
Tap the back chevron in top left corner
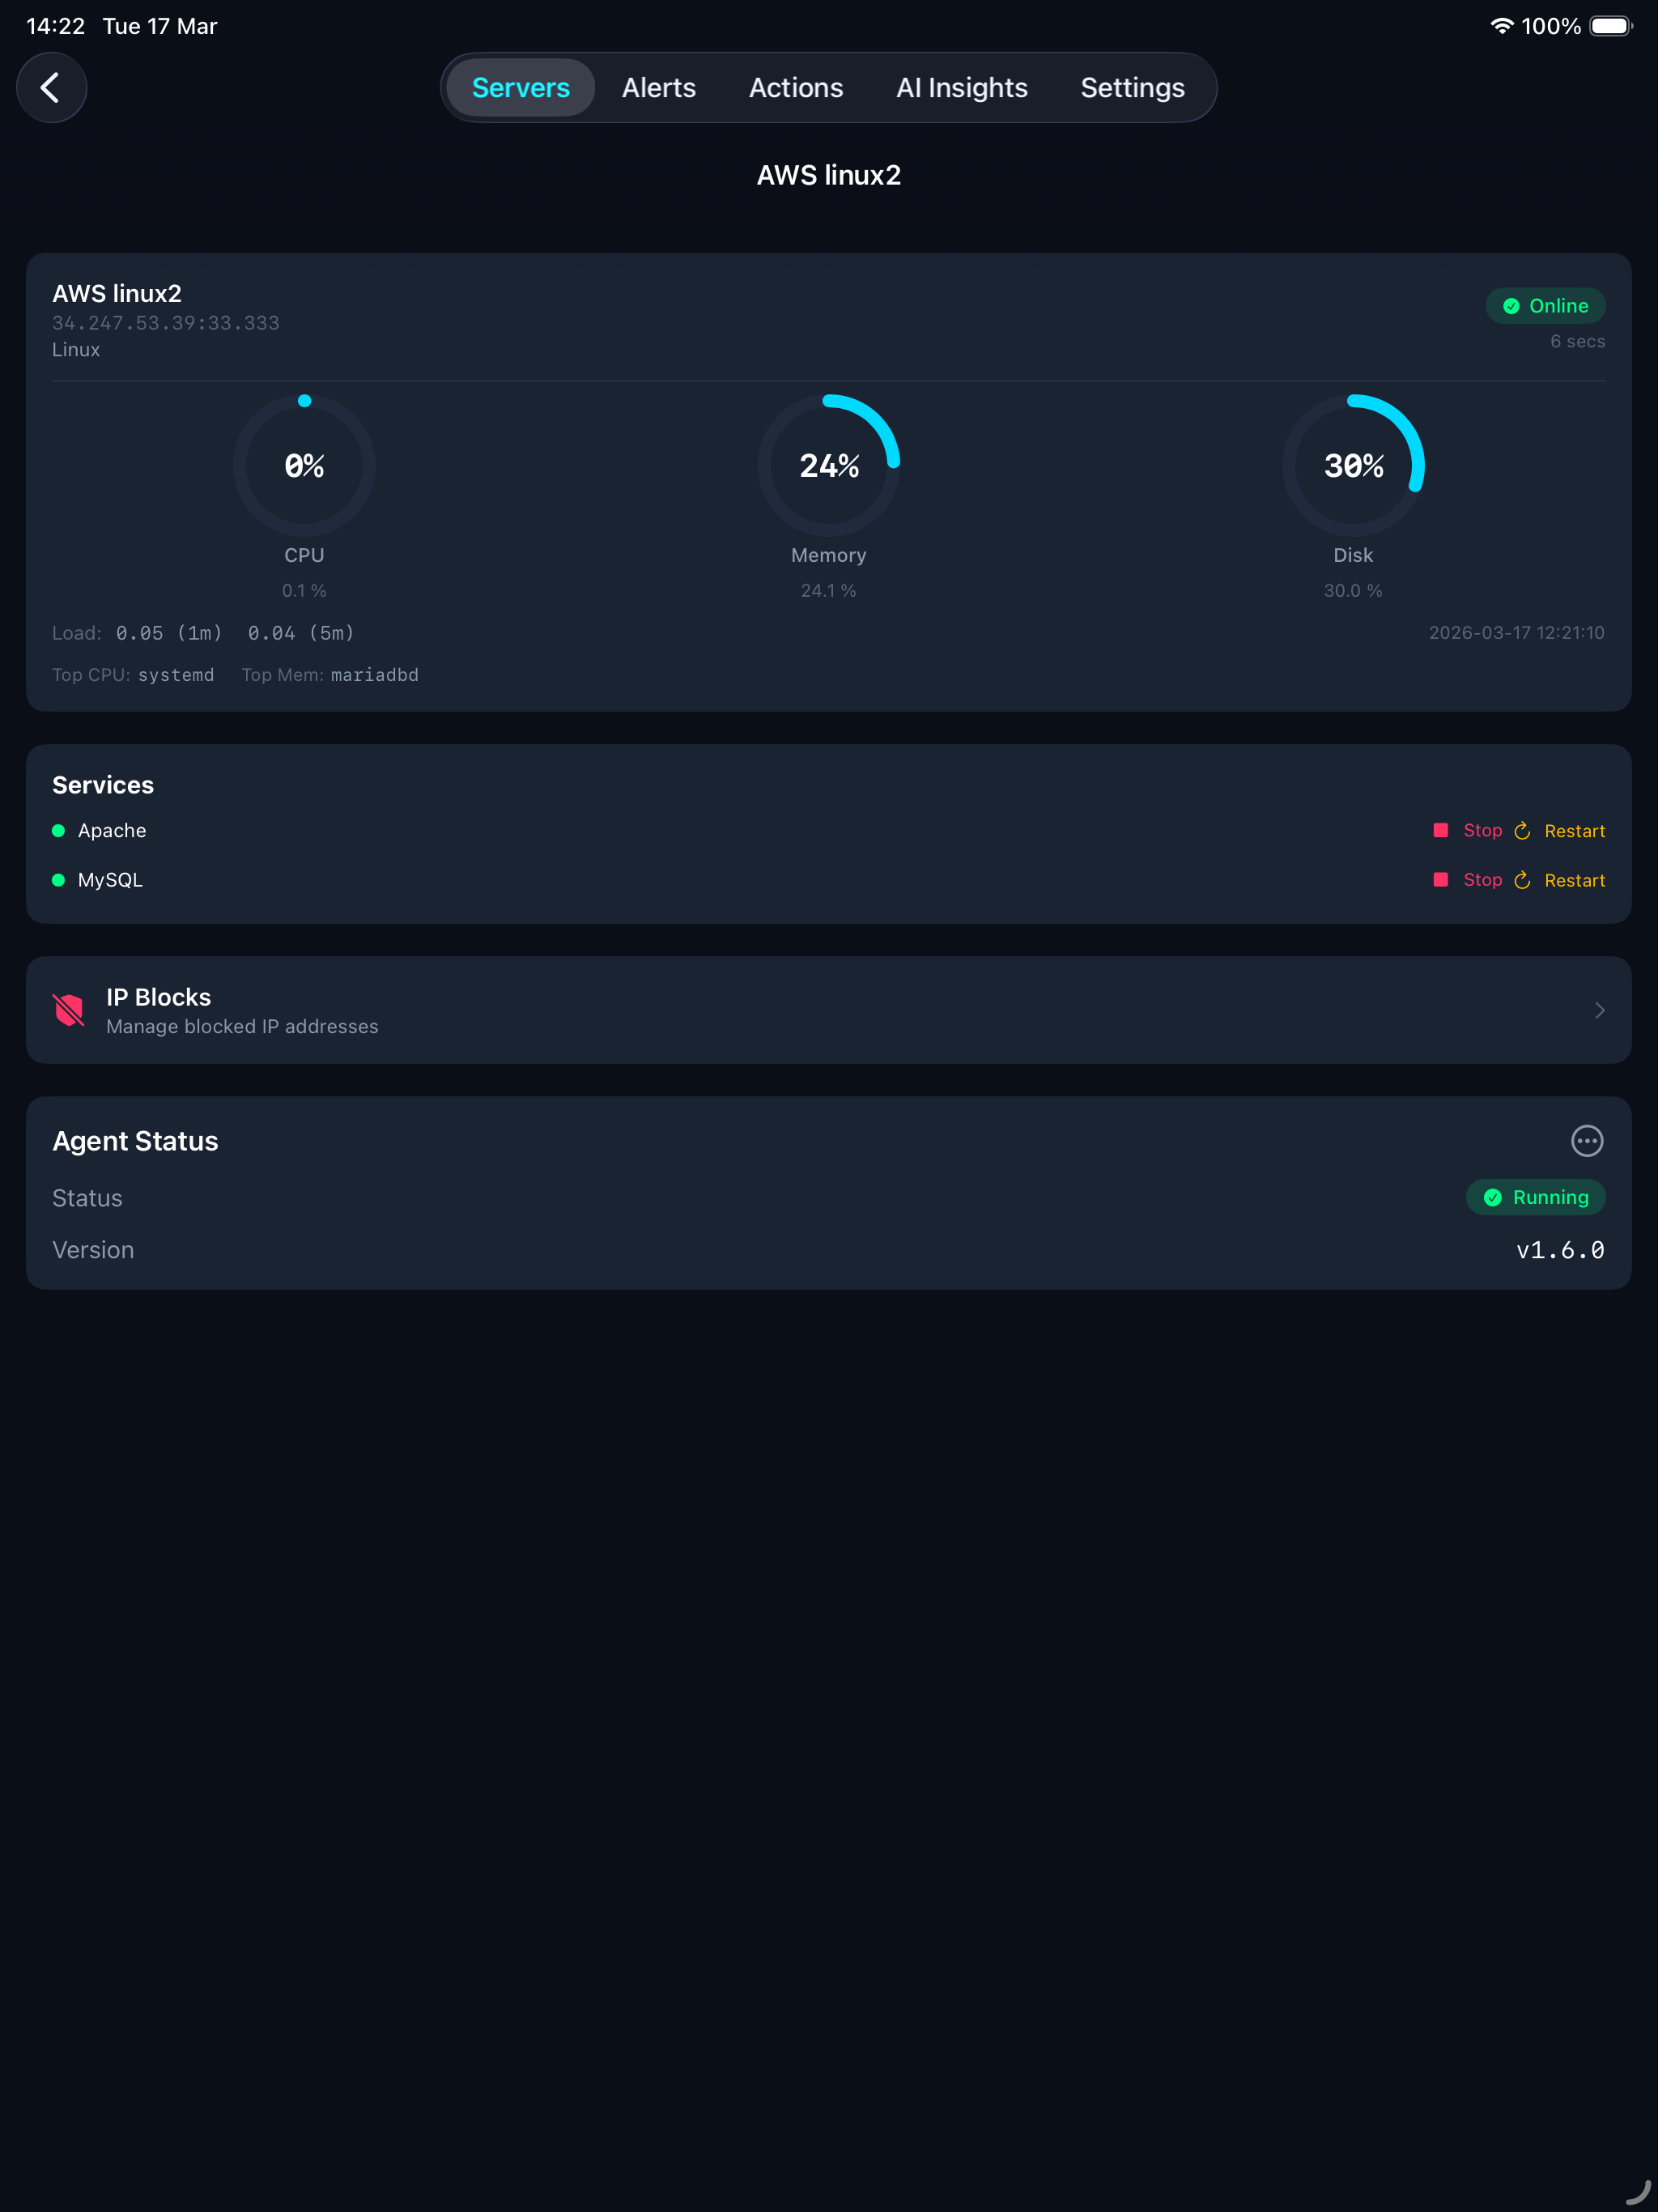click(52, 87)
